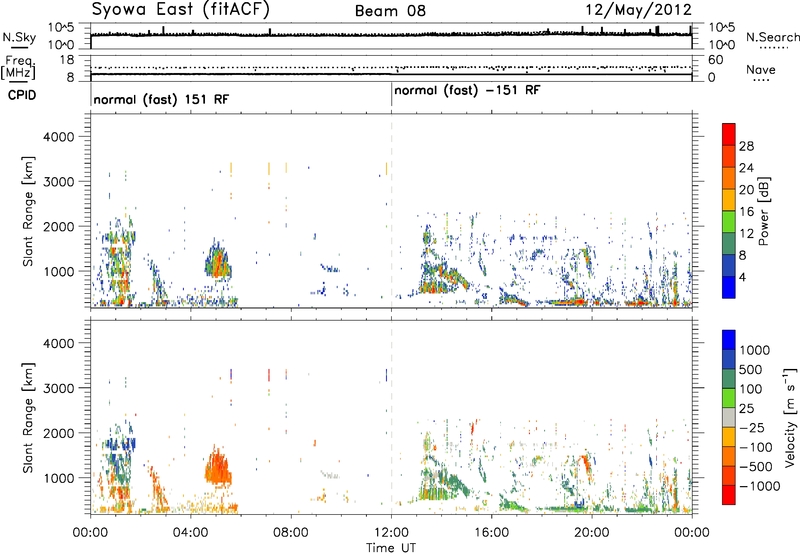Select "normal (fast) 151 RF" text
The height and width of the screenshot is (554, 800).
[161, 99]
